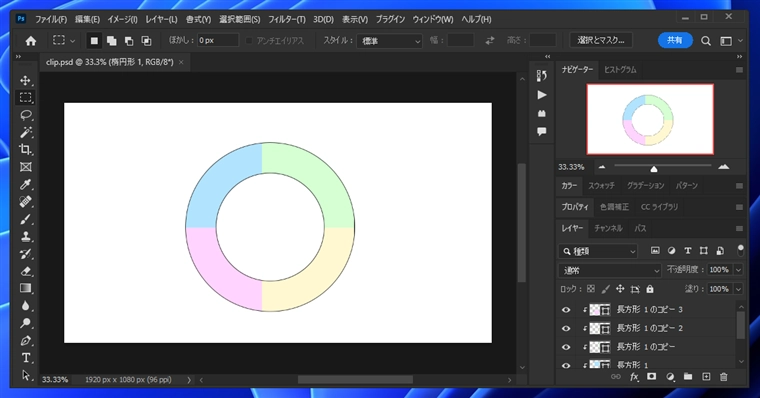Toggle the アンチエイリアス checkbox
Viewport: 760px width, 398px height.
pyautogui.click(x=249, y=41)
